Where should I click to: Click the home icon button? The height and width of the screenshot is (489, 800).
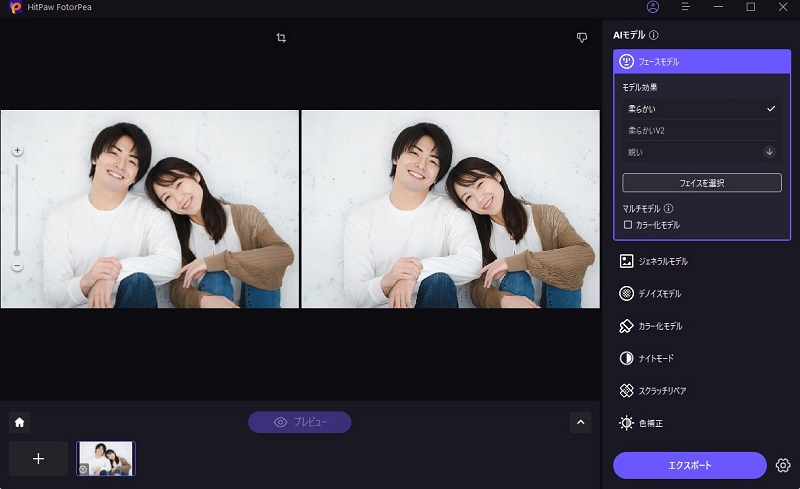tap(19, 422)
